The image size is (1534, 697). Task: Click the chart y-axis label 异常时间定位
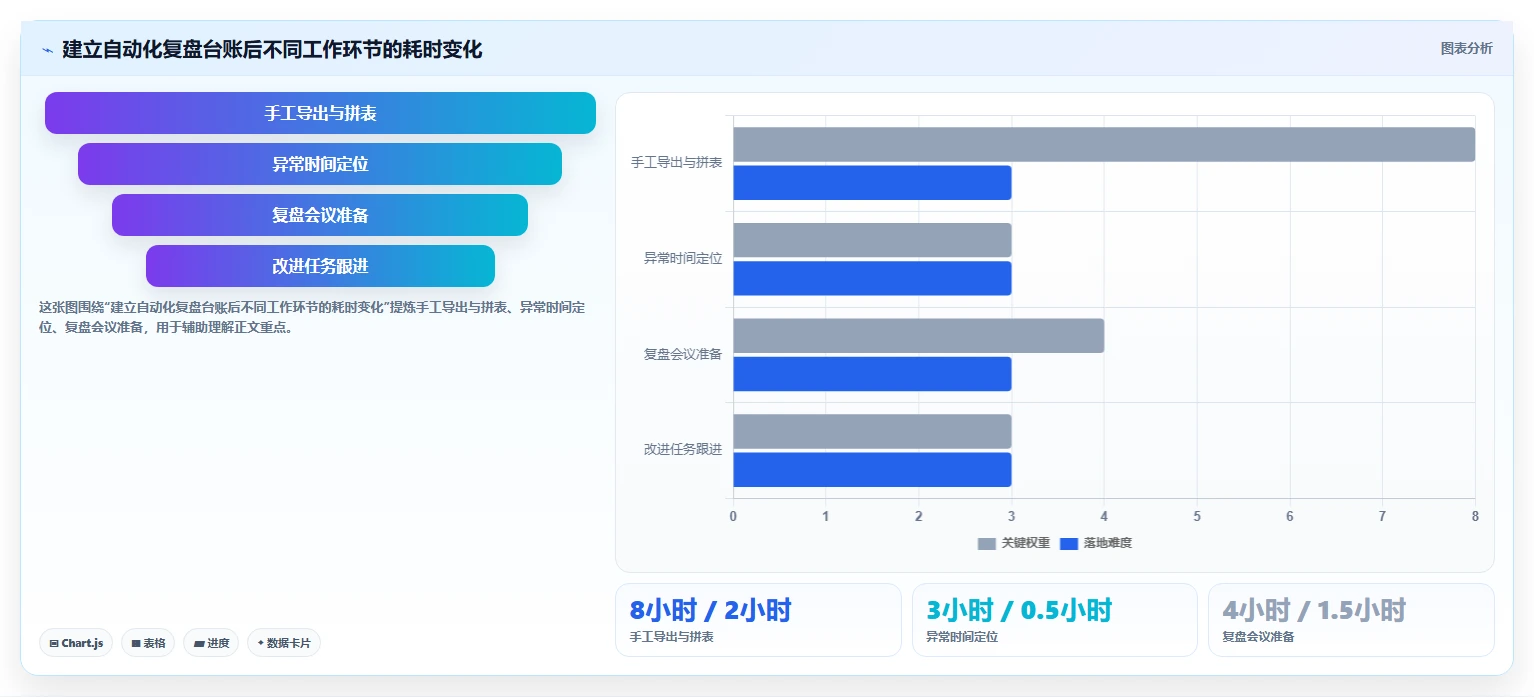(683, 258)
